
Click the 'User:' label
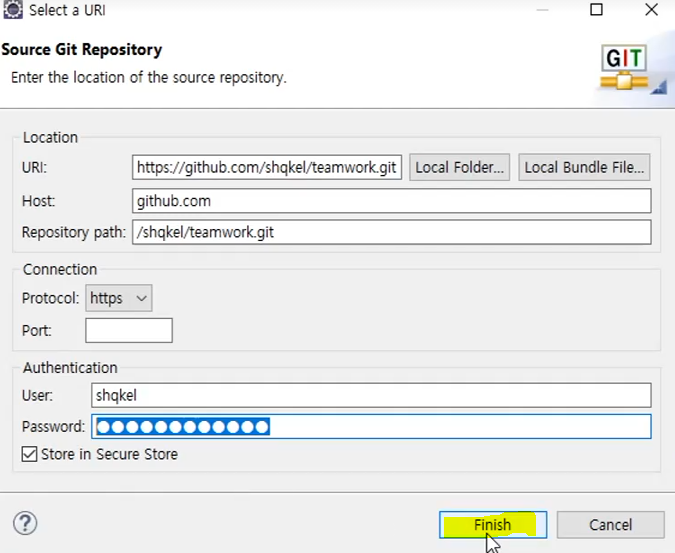(x=37, y=395)
